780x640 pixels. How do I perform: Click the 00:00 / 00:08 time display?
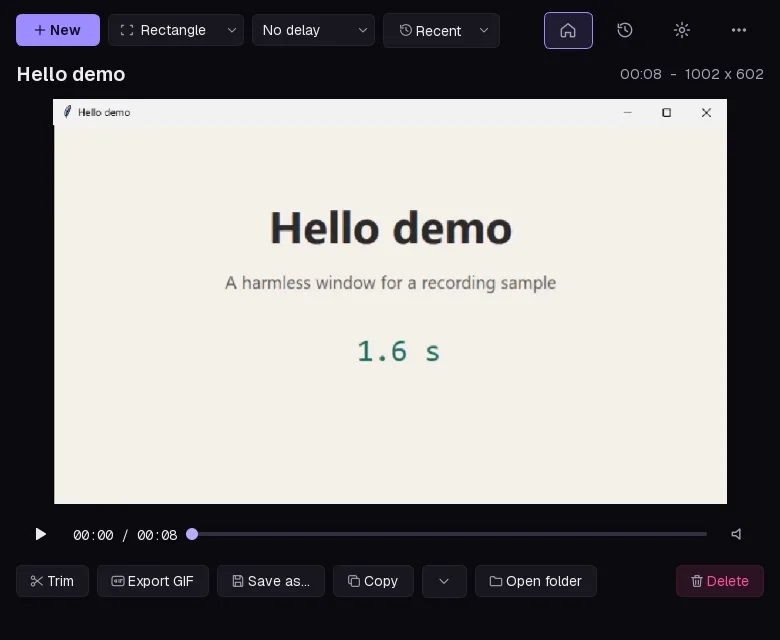click(125, 535)
